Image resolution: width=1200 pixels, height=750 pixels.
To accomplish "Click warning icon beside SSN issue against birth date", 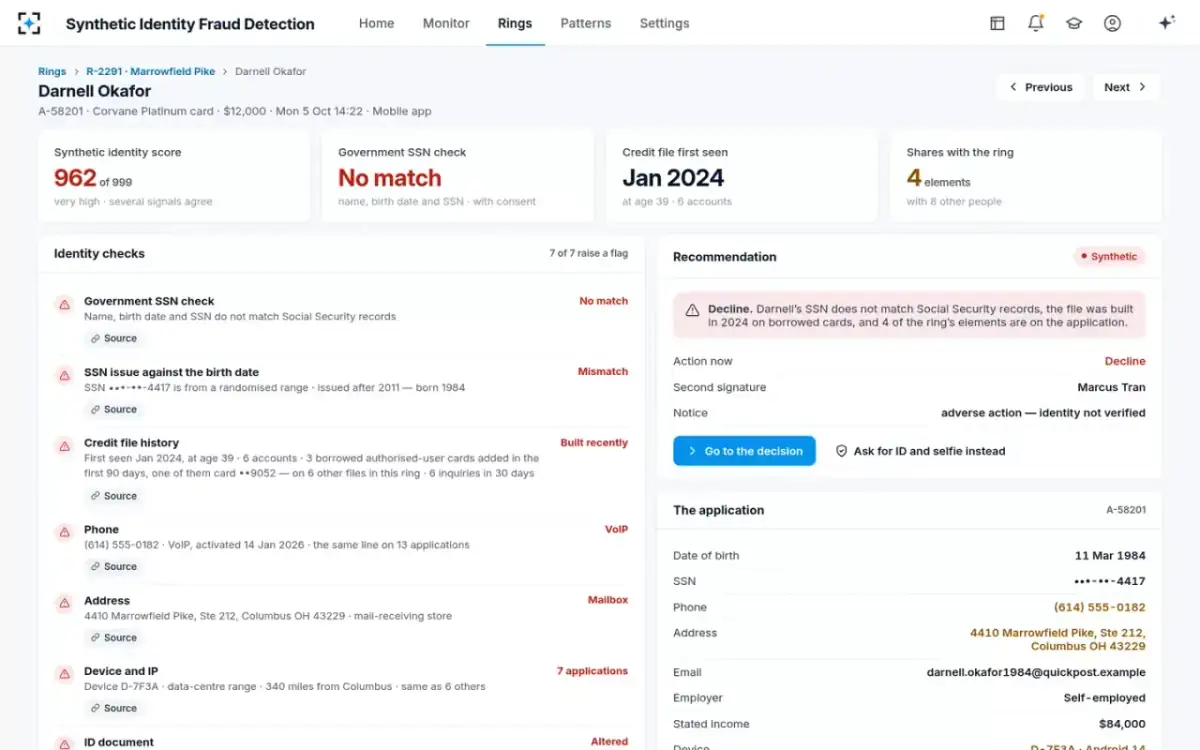I will pyautogui.click(x=64, y=375).
